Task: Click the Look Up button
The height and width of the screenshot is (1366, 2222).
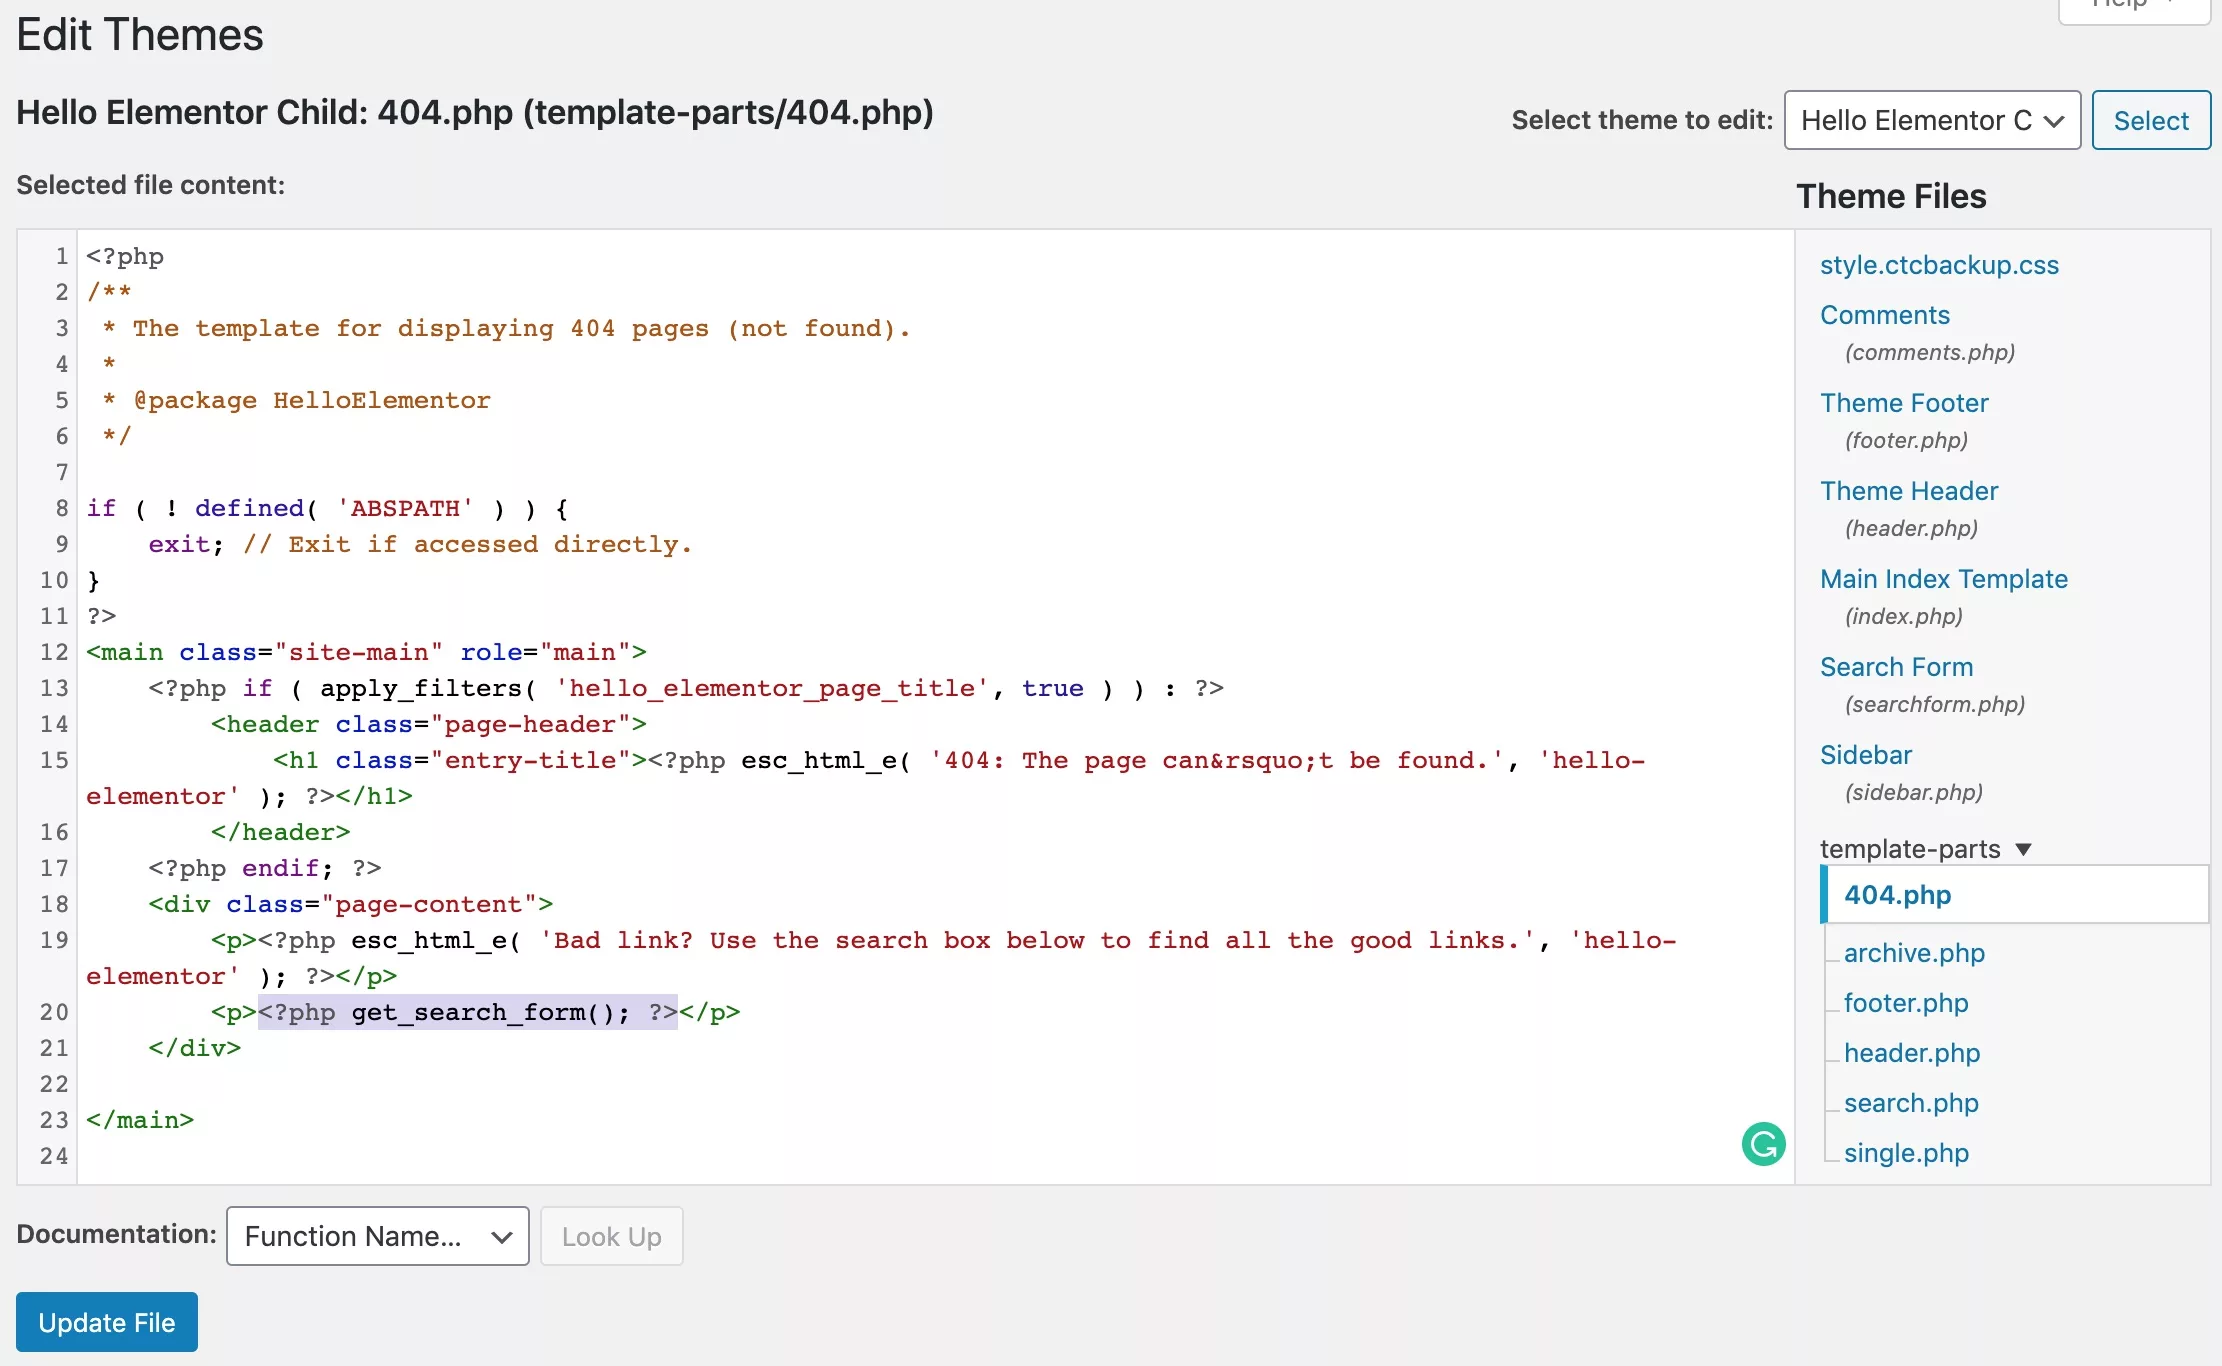Action: coord(612,1236)
